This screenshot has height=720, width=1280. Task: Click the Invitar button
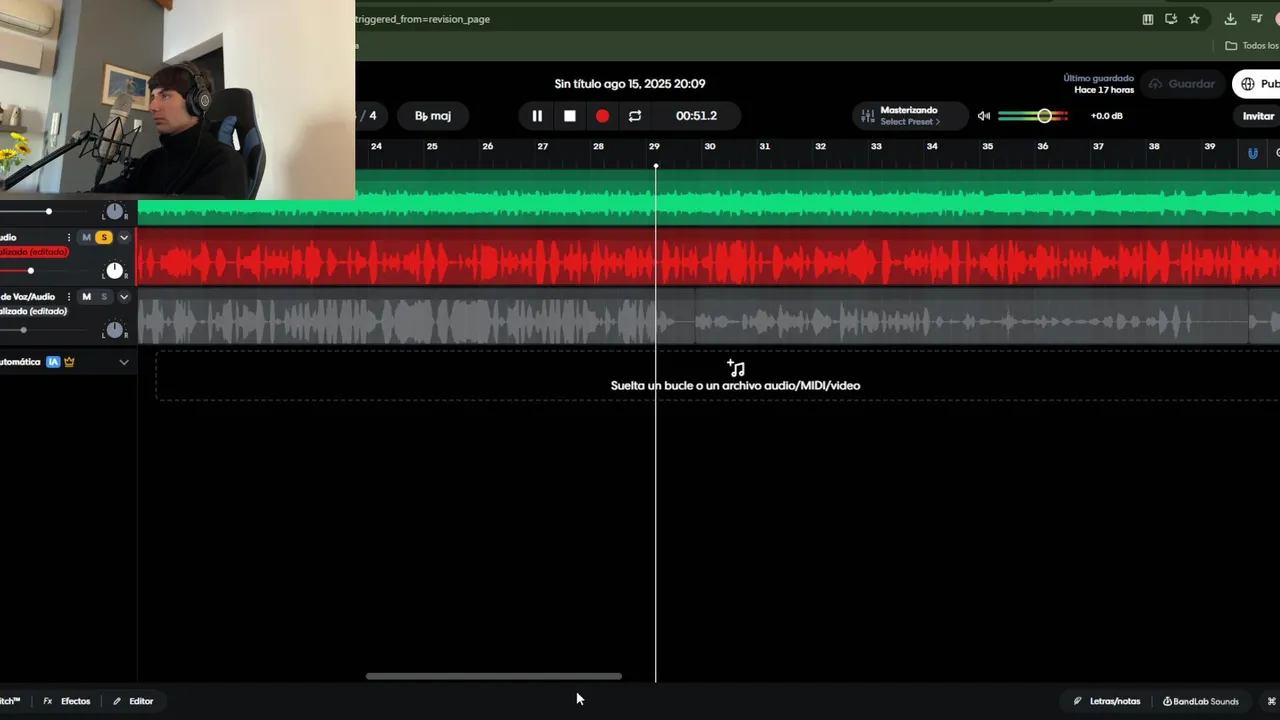1258,116
